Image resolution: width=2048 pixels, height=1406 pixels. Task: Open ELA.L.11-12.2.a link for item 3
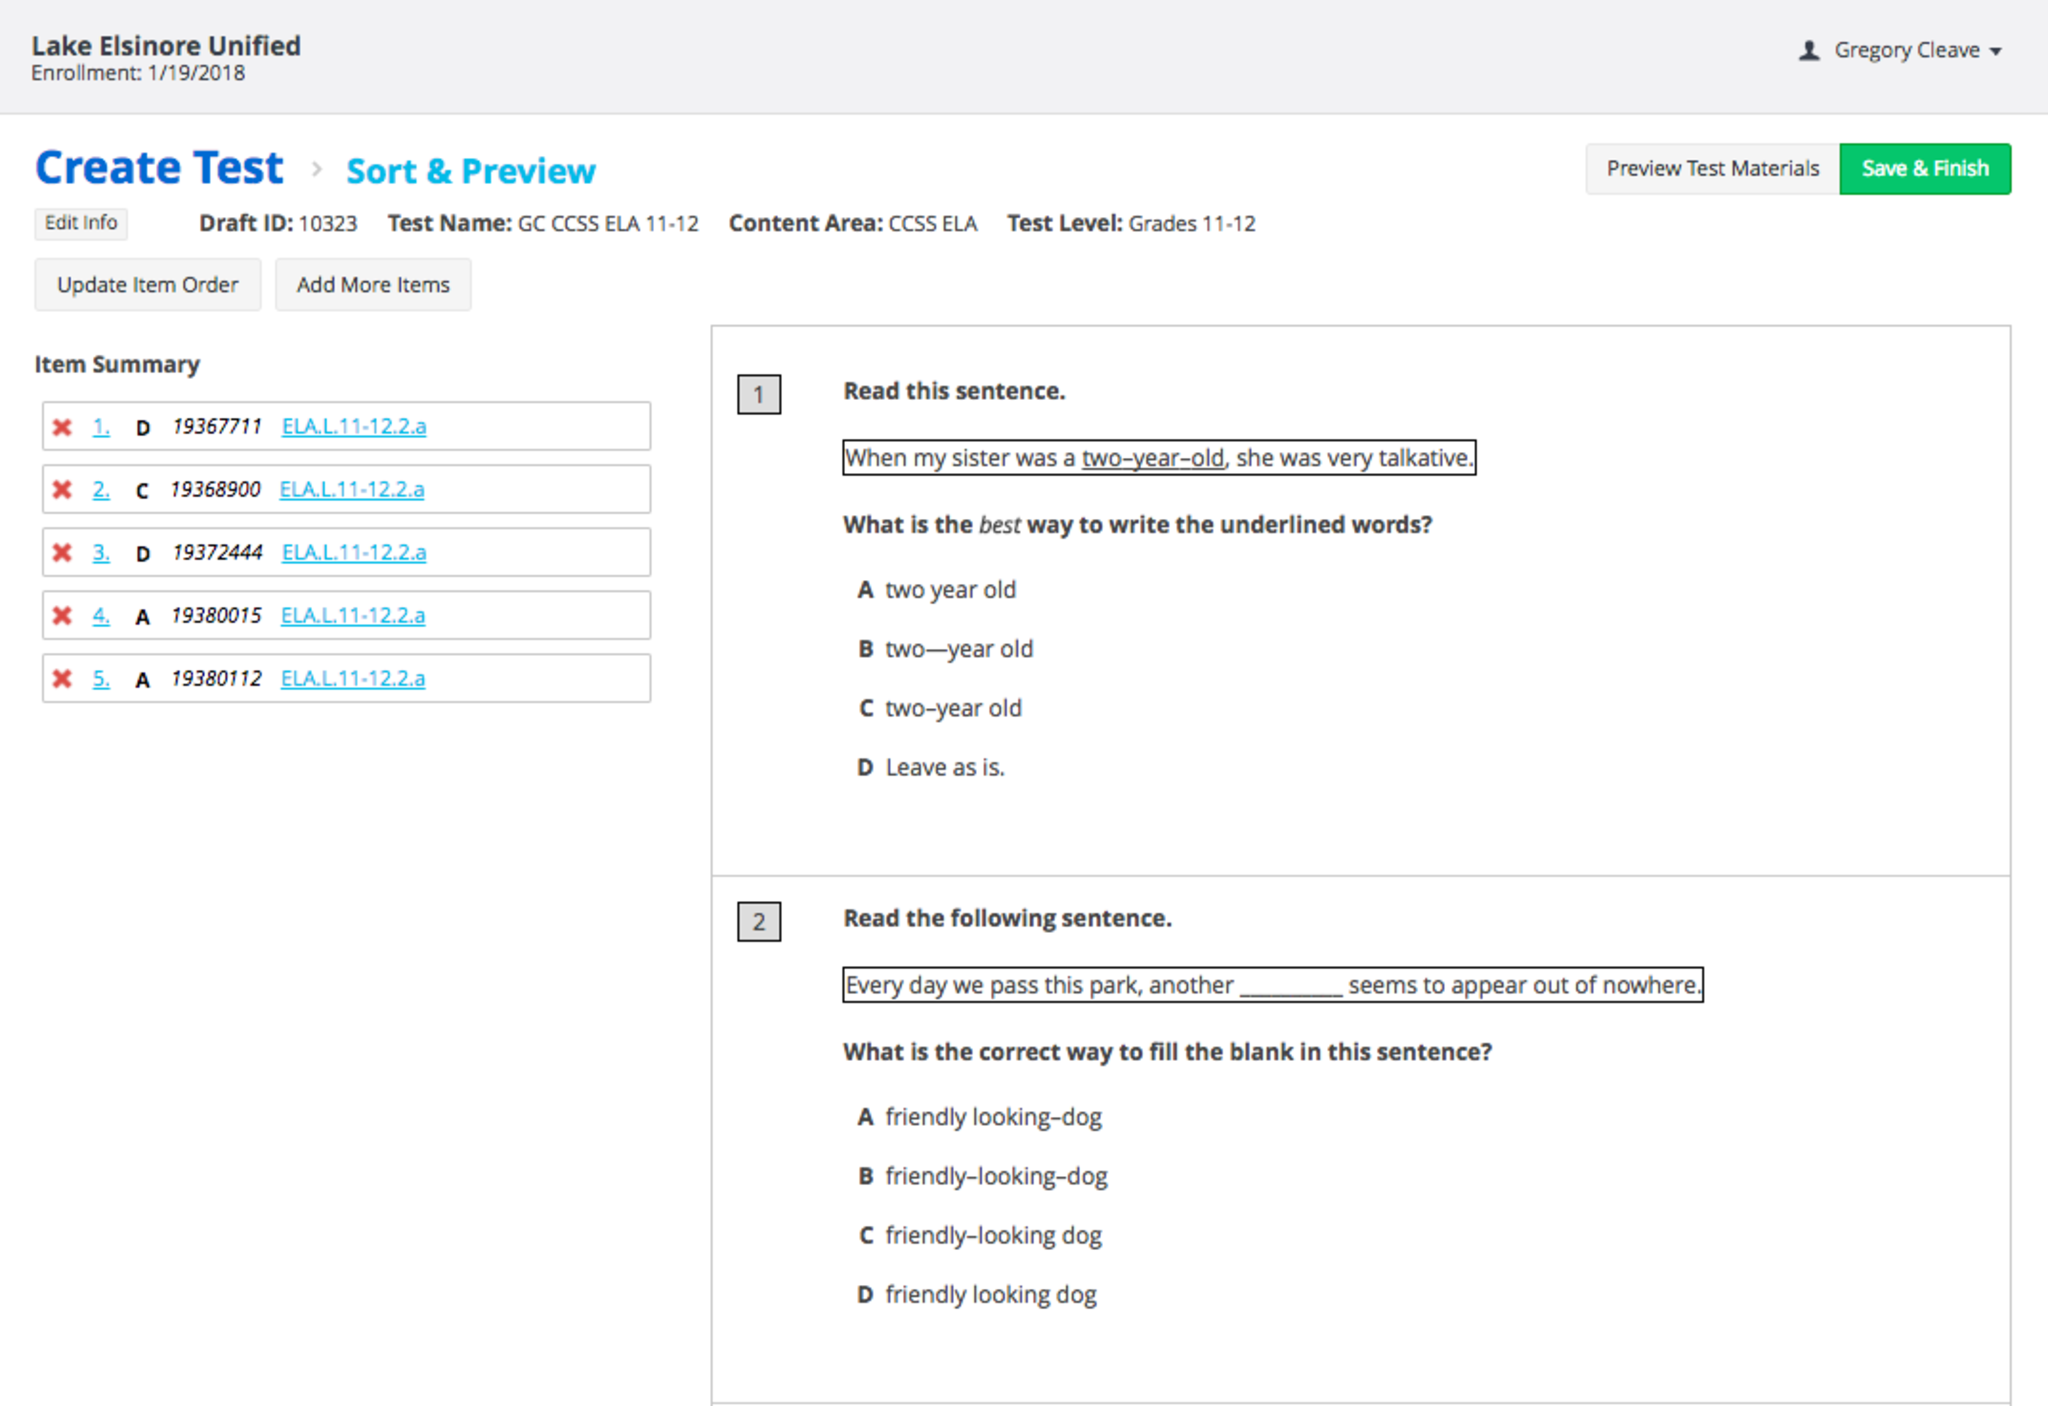tap(354, 553)
